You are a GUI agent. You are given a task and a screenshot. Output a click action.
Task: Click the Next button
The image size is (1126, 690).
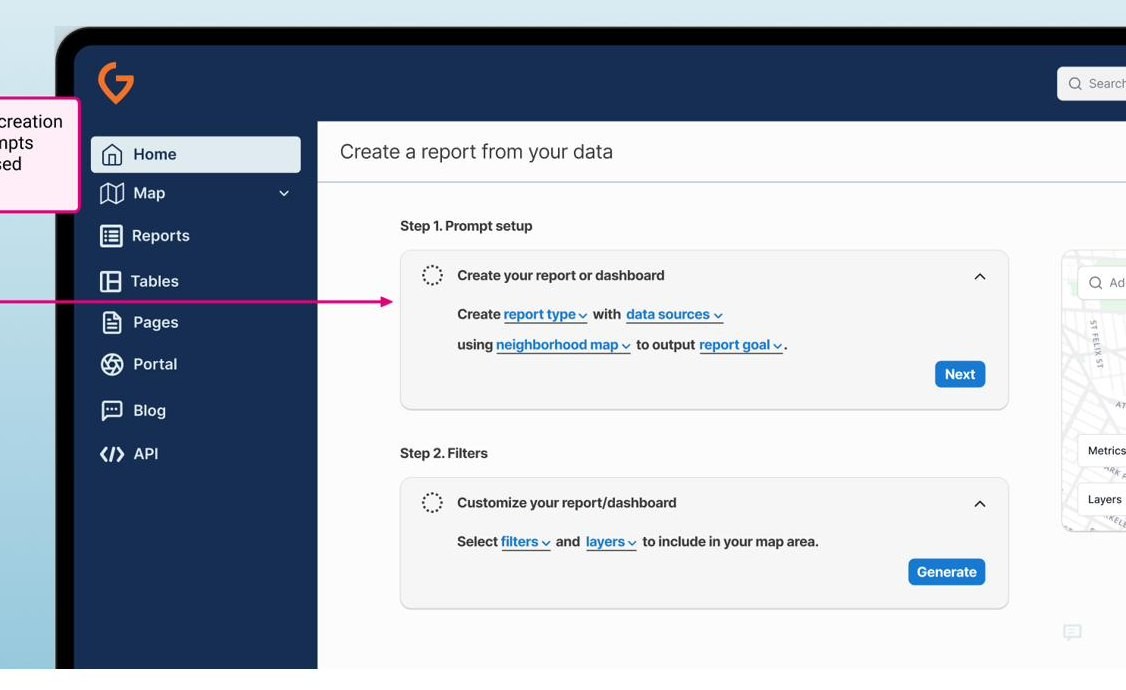(x=960, y=374)
